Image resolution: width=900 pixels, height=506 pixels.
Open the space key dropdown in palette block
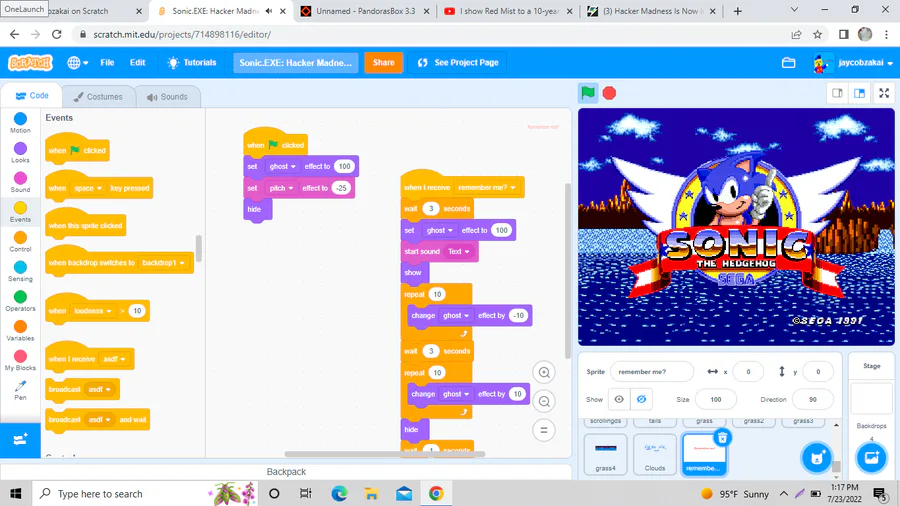pos(87,188)
